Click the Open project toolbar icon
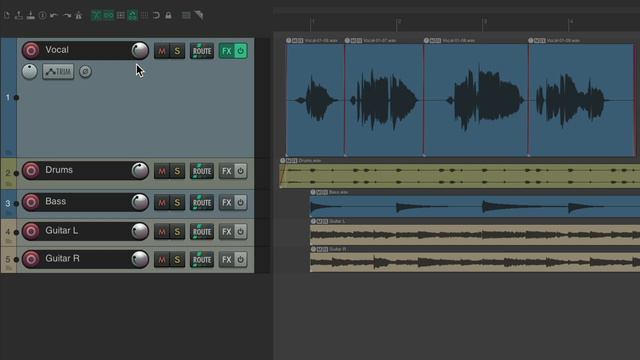Viewport: 640px width, 360px height. 19,16
